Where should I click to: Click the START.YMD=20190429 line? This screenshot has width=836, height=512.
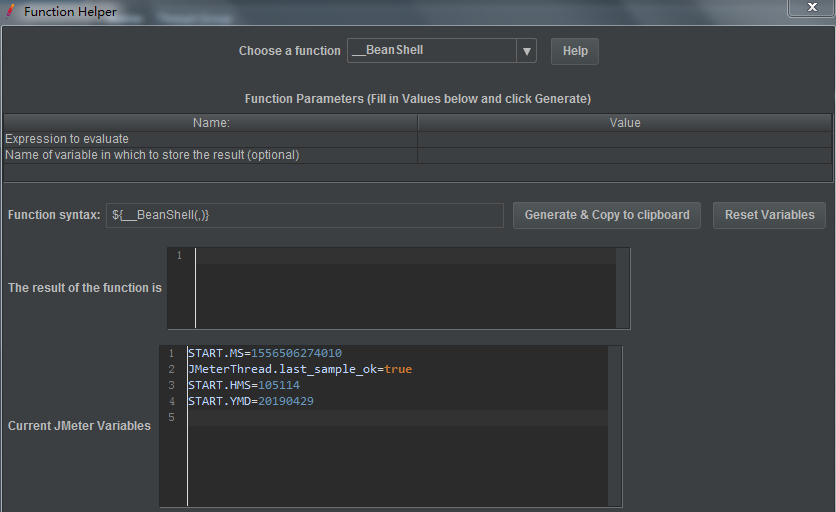coord(251,401)
